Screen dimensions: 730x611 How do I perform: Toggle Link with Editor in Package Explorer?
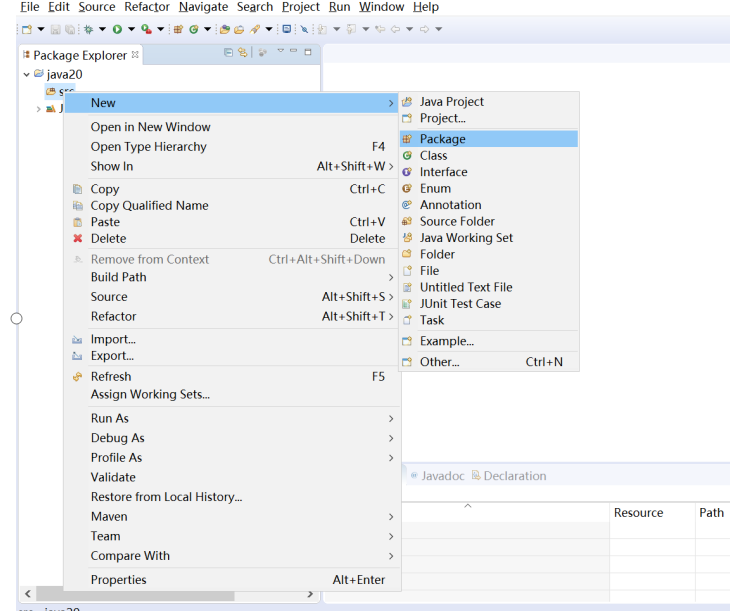tap(243, 52)
